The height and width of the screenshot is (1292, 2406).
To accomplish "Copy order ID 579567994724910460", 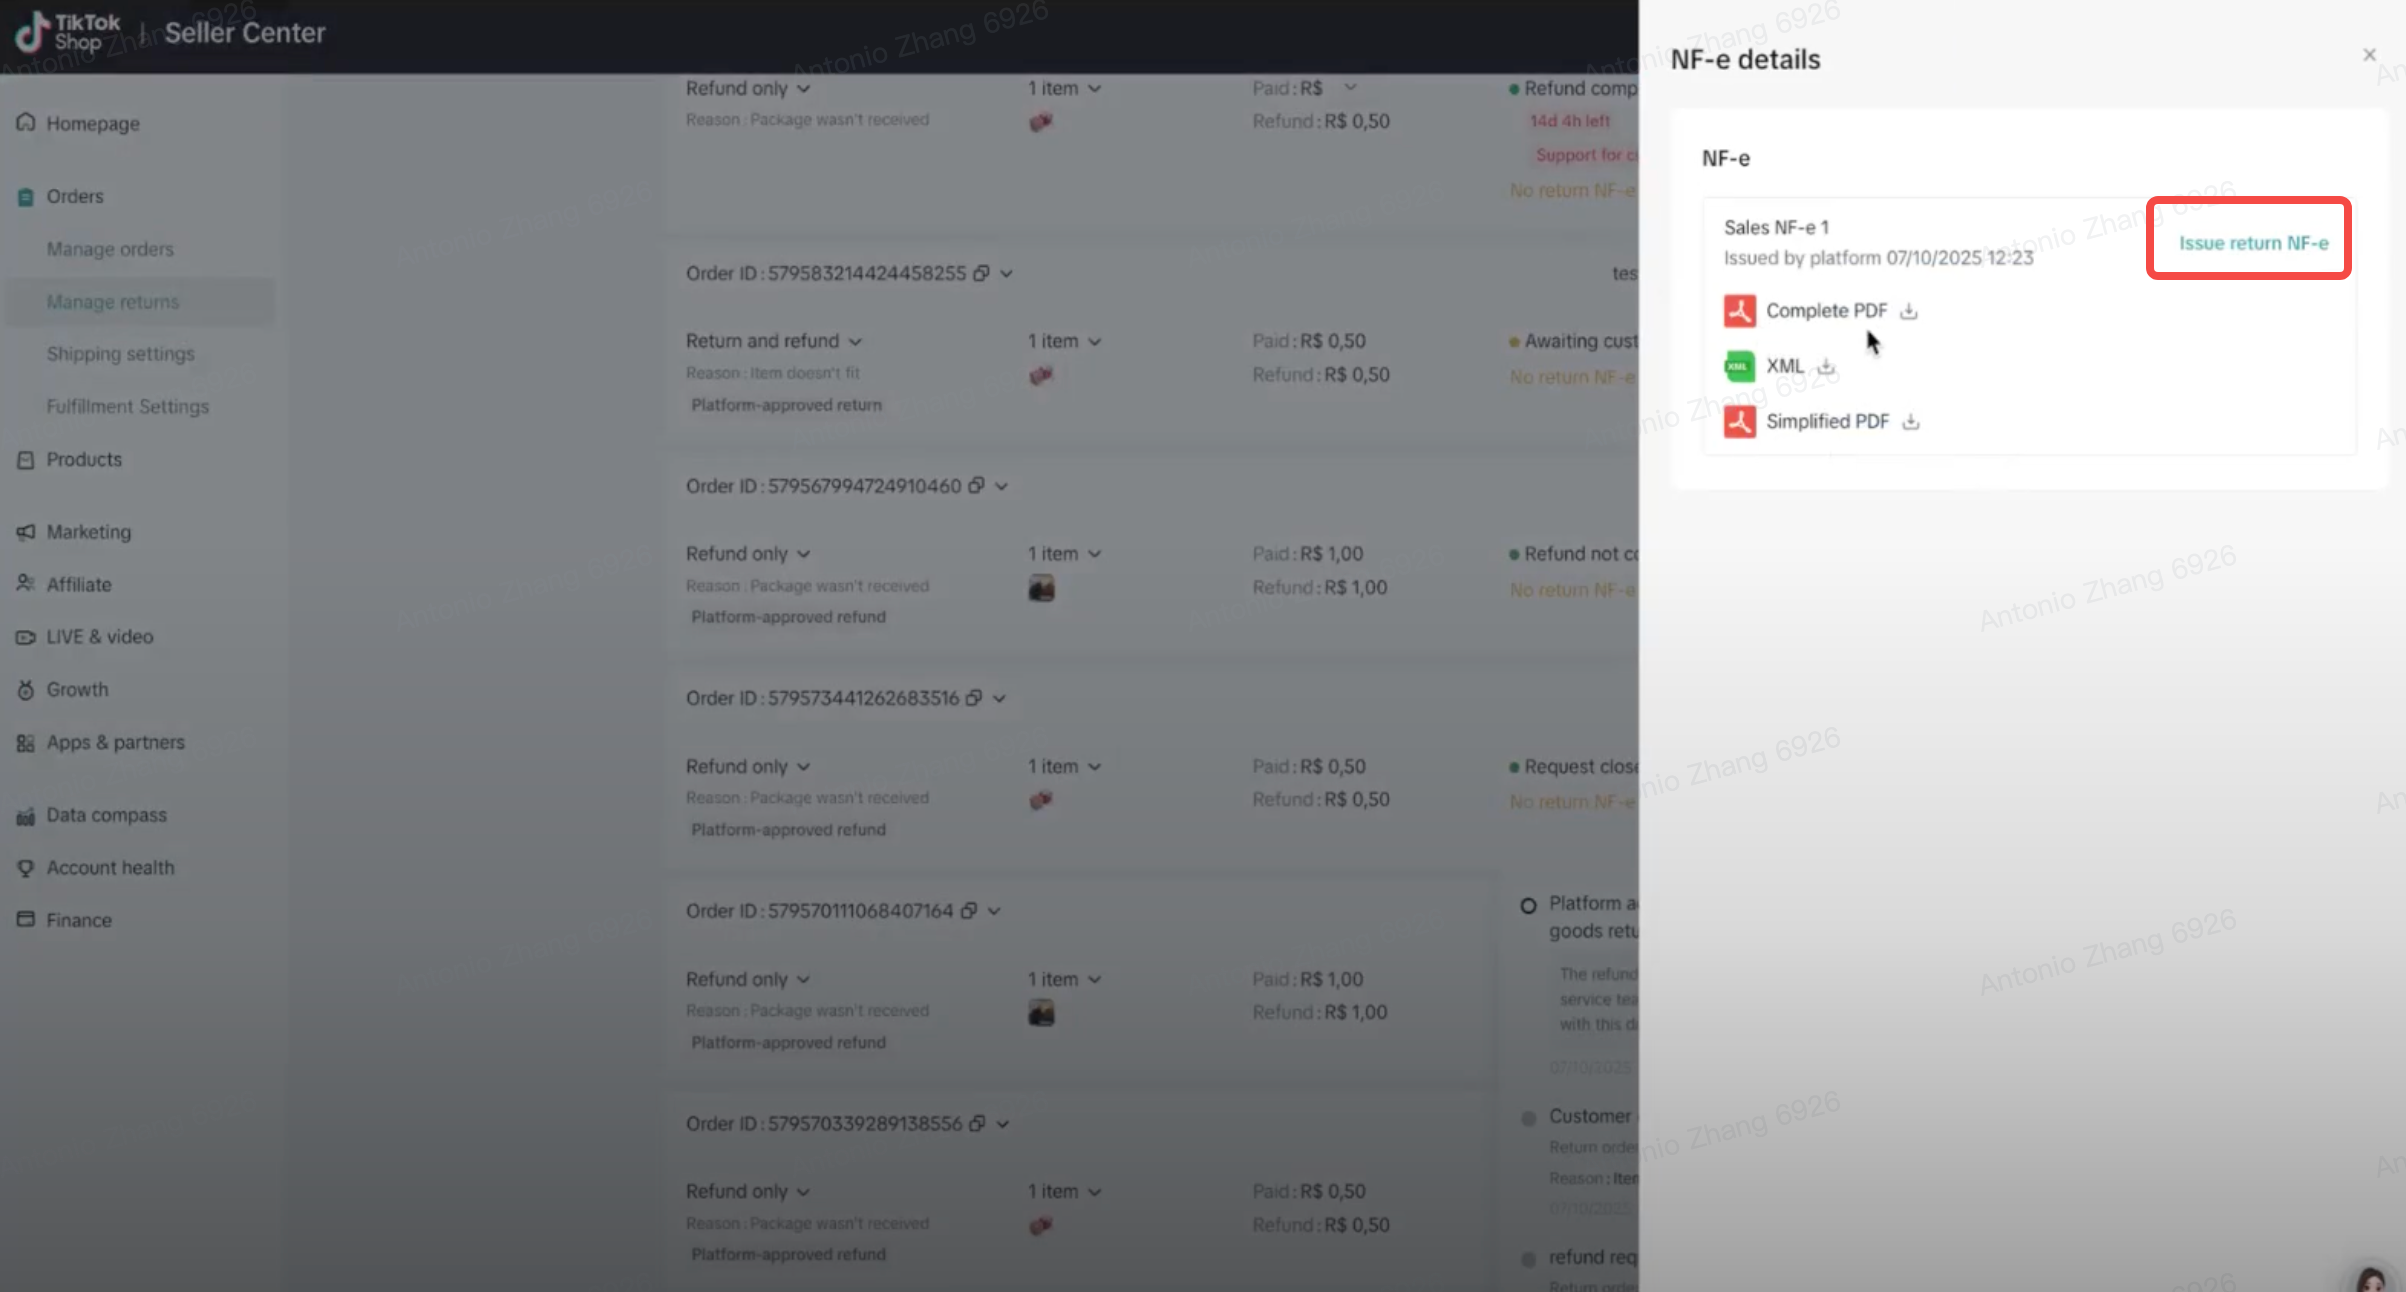I will click(976, 486).
